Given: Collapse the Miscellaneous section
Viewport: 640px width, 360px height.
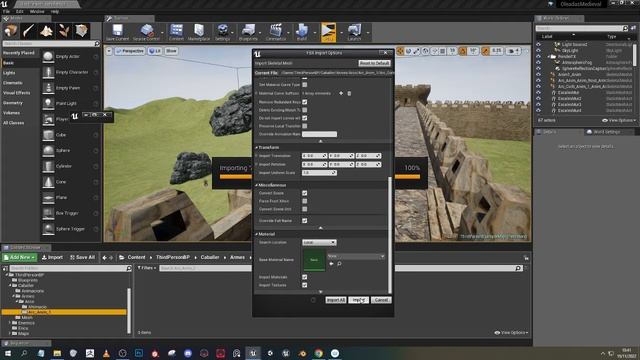Looking at the screenshot, I should point(257,185).
